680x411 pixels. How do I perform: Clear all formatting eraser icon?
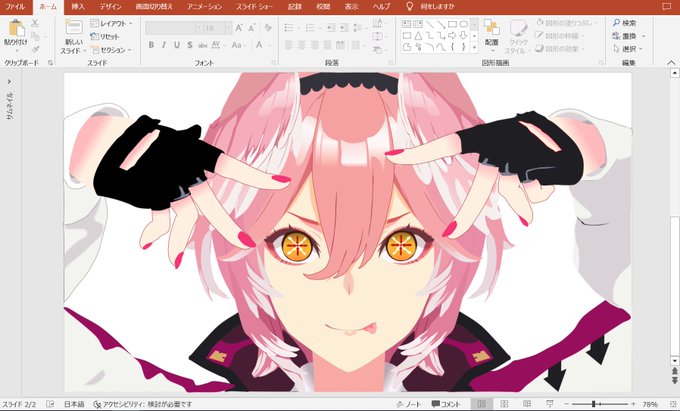point(268,28)
